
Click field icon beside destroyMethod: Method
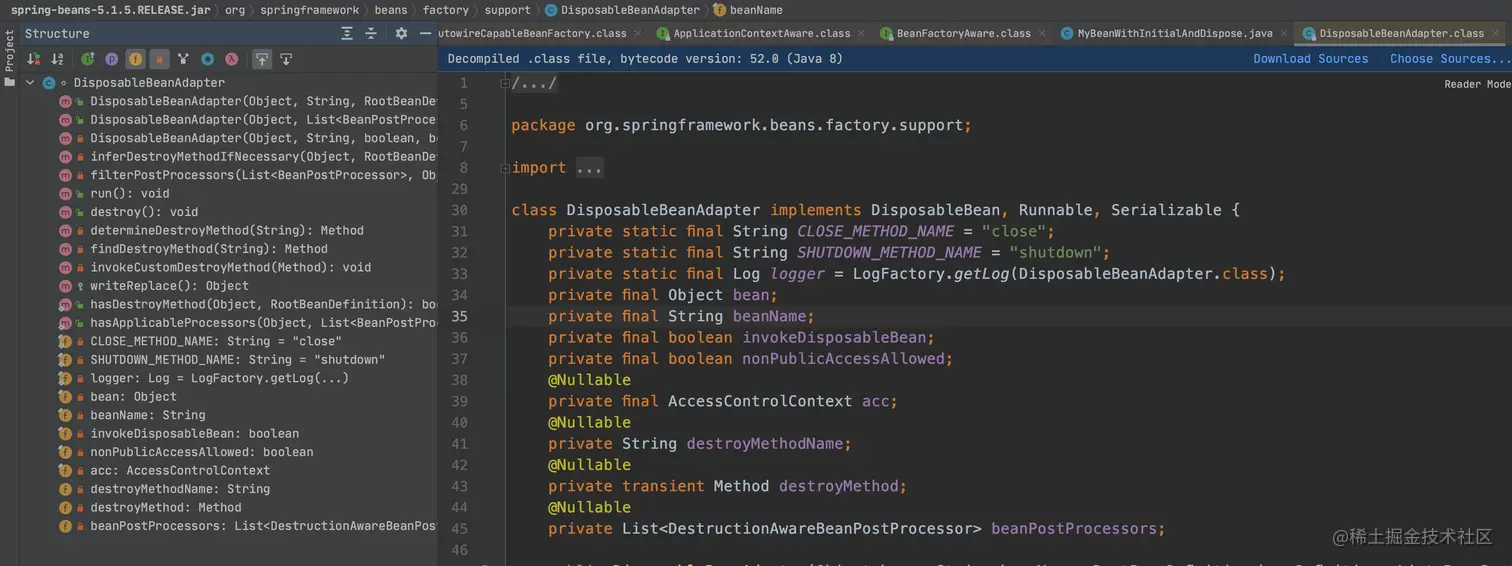pos(66,507)
